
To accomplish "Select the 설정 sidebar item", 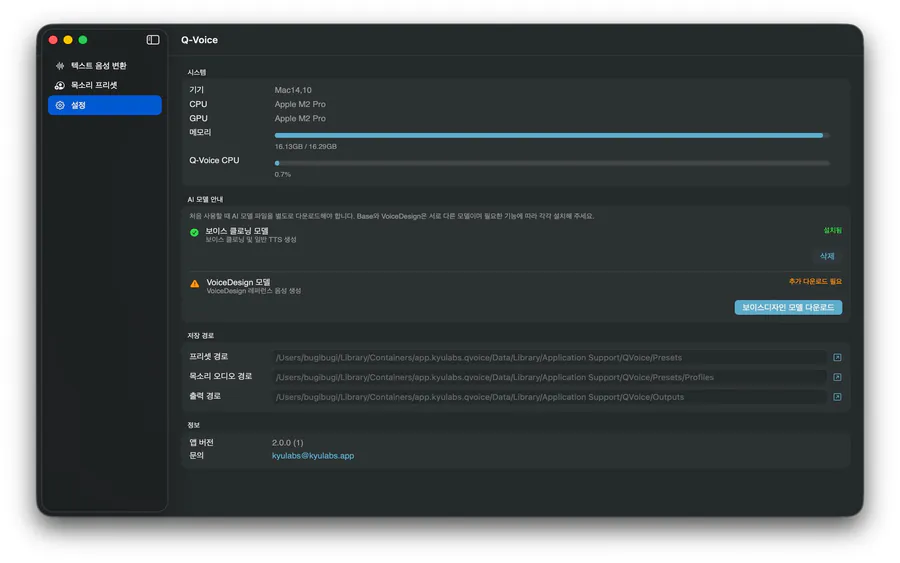I will click(x=104, y=105).
